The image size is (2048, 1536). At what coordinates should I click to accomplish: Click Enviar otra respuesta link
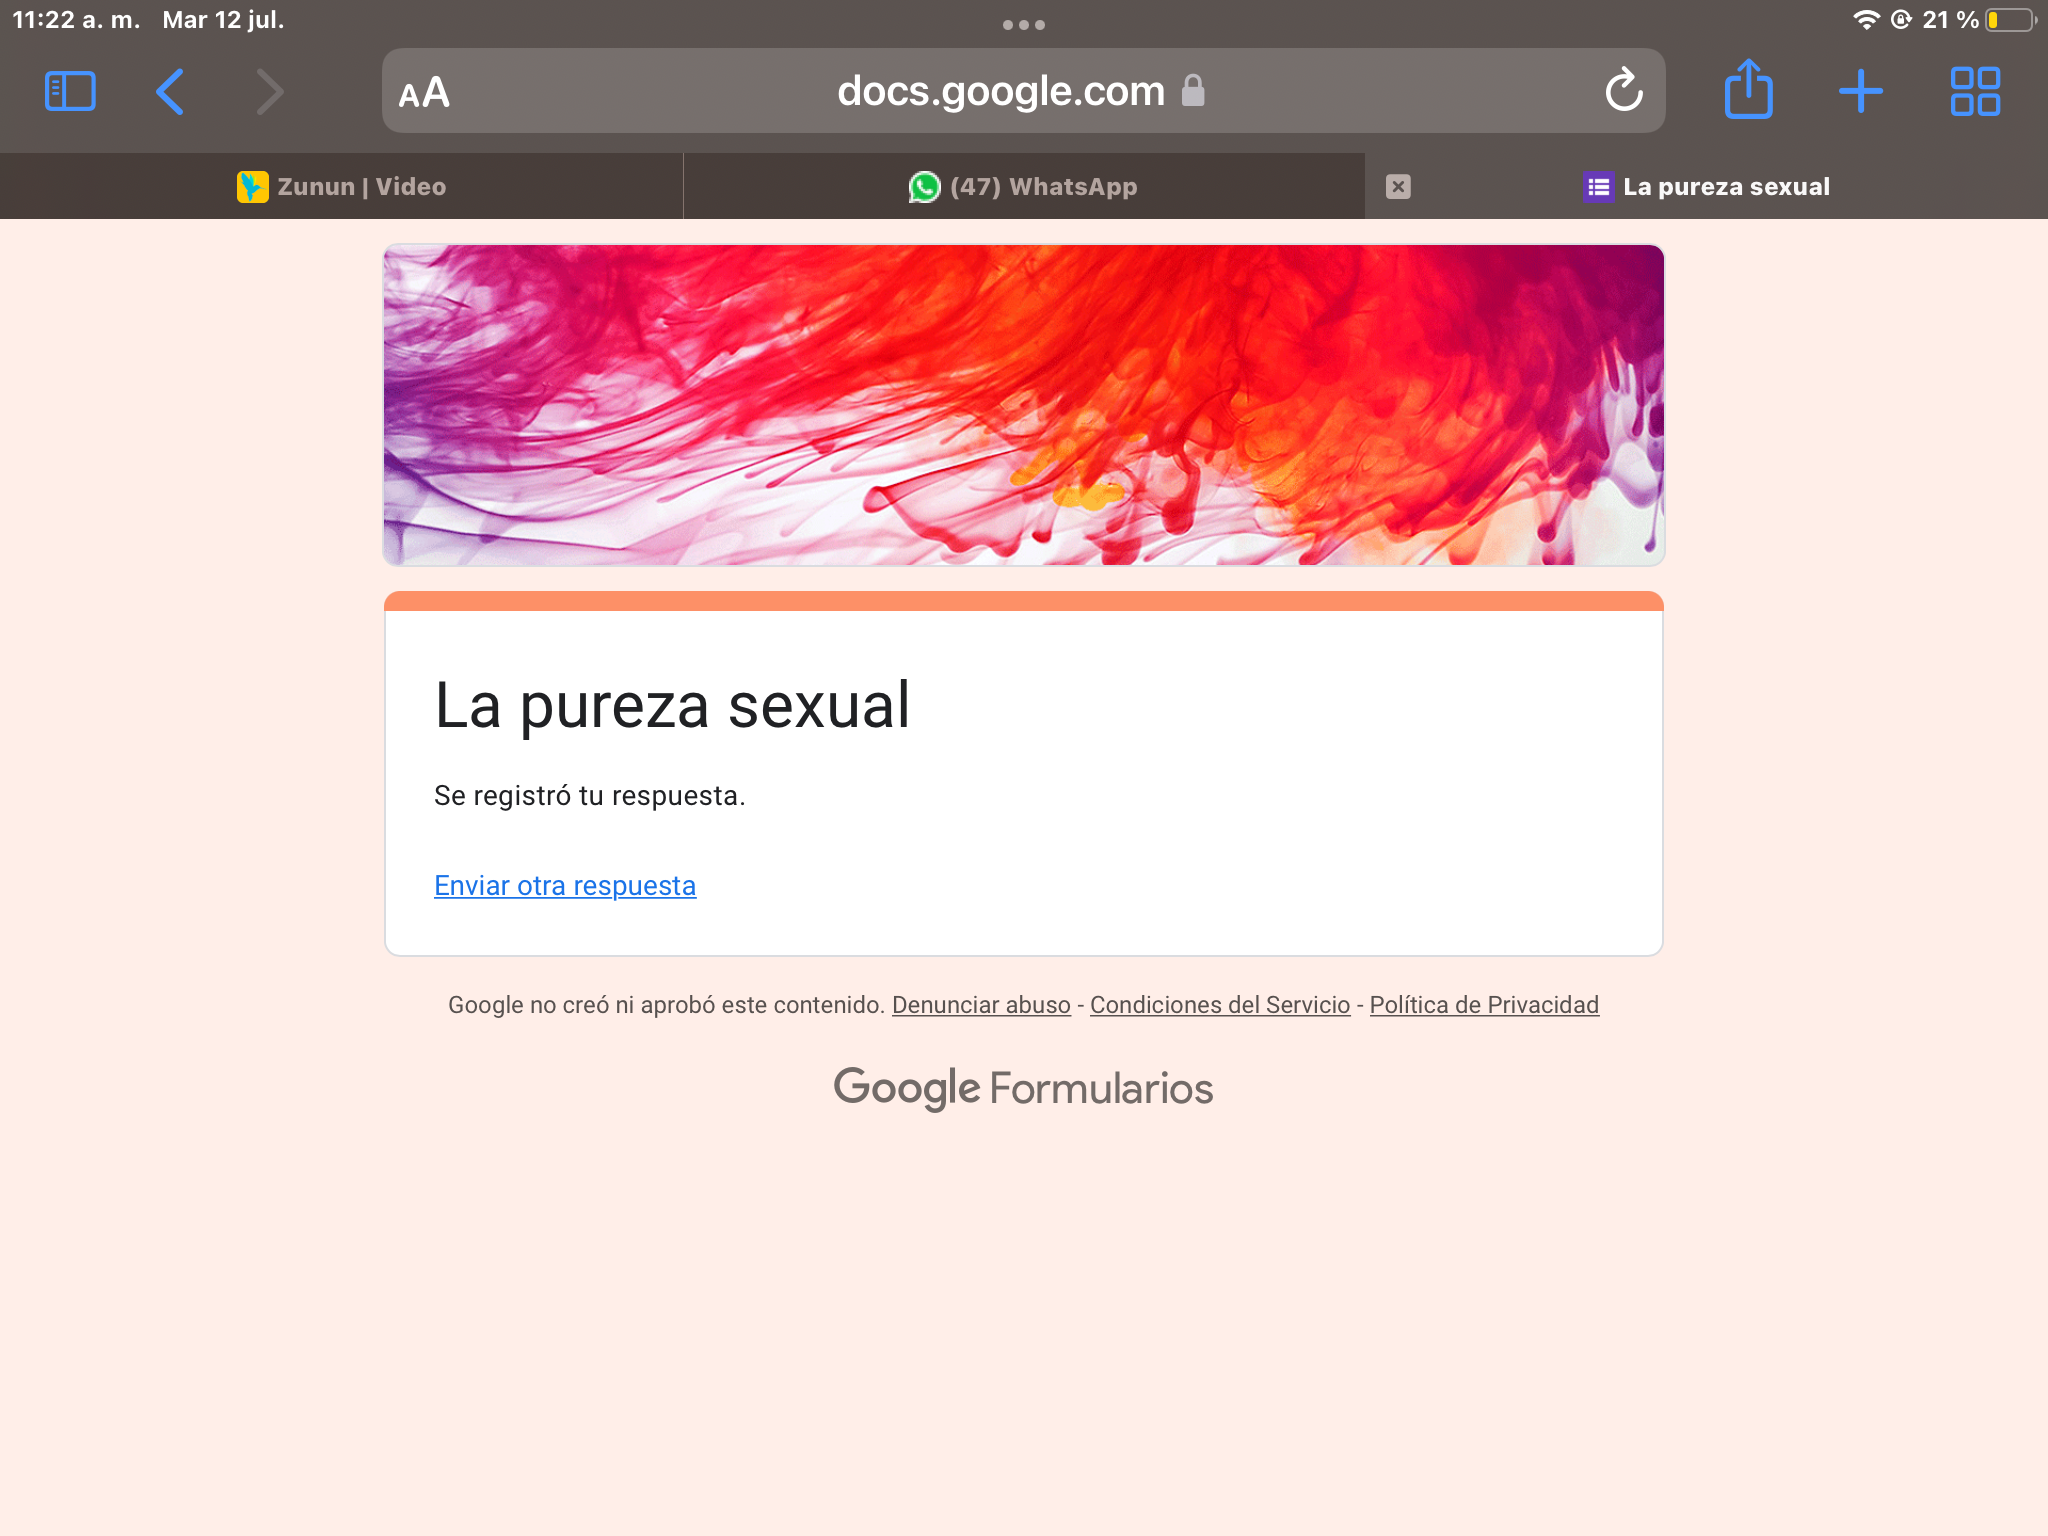click(x=565, y=886)
